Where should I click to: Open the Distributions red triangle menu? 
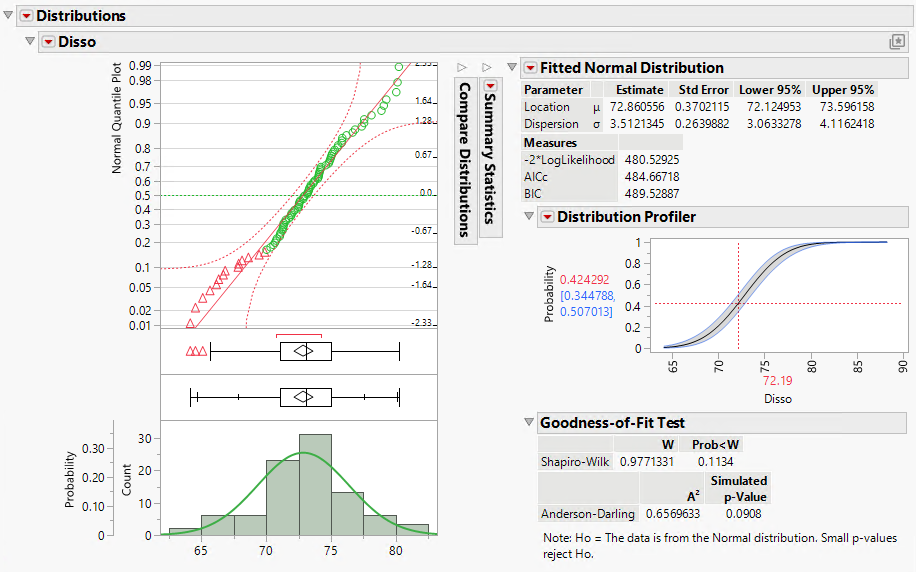[x=26, y=16]
